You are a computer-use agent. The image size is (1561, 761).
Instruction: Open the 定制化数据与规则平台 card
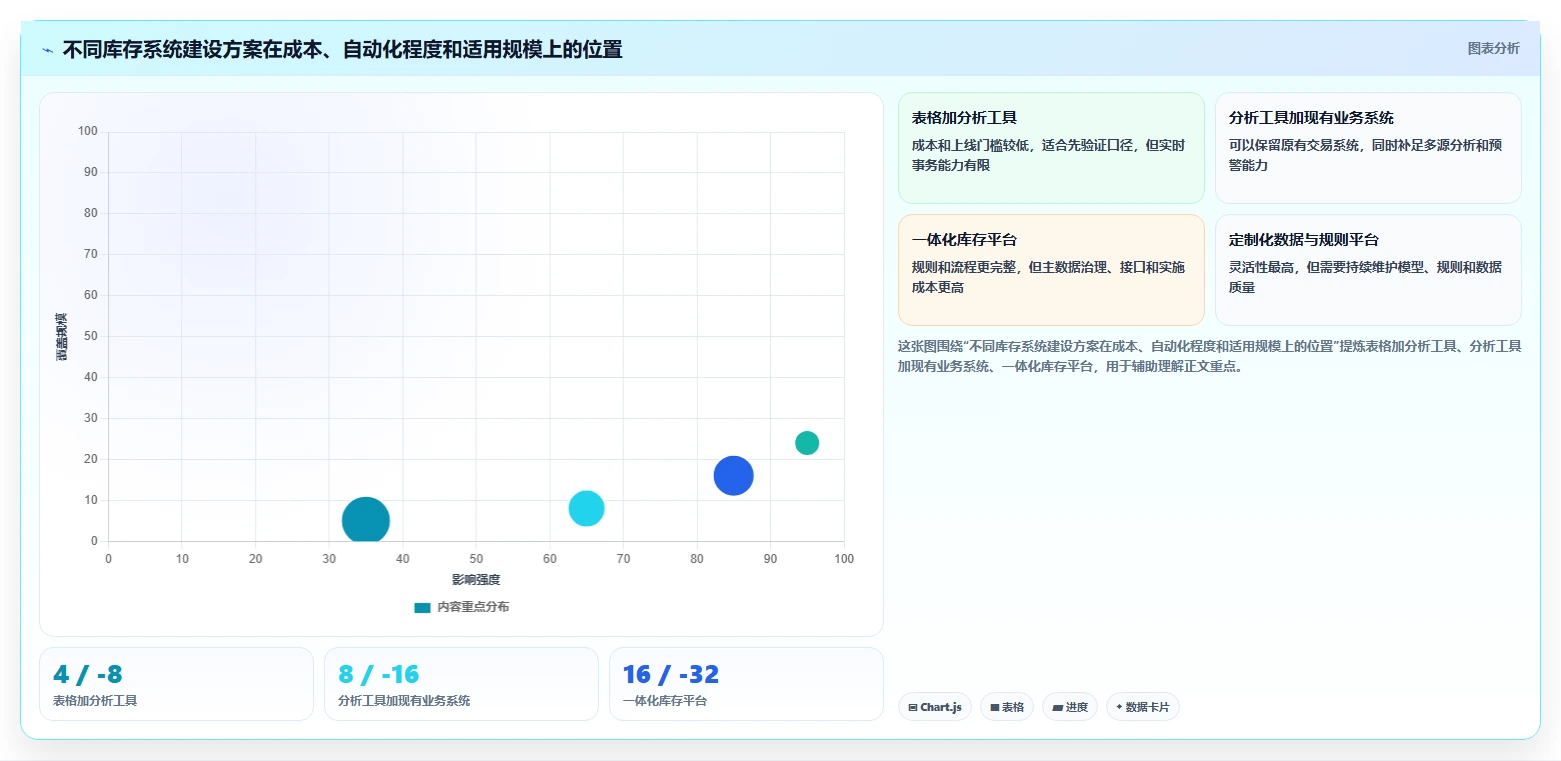pyautogui.click(x=1368, y=270)
